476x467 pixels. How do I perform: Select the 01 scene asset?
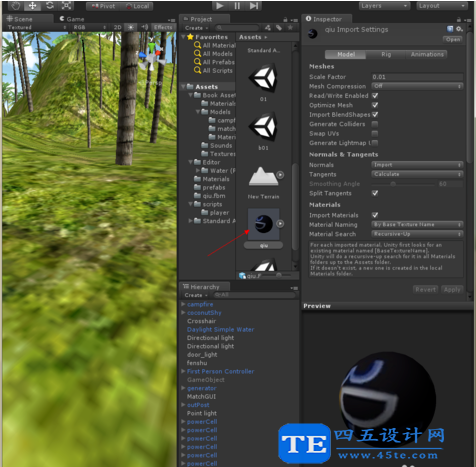click(x=263, y=81)
